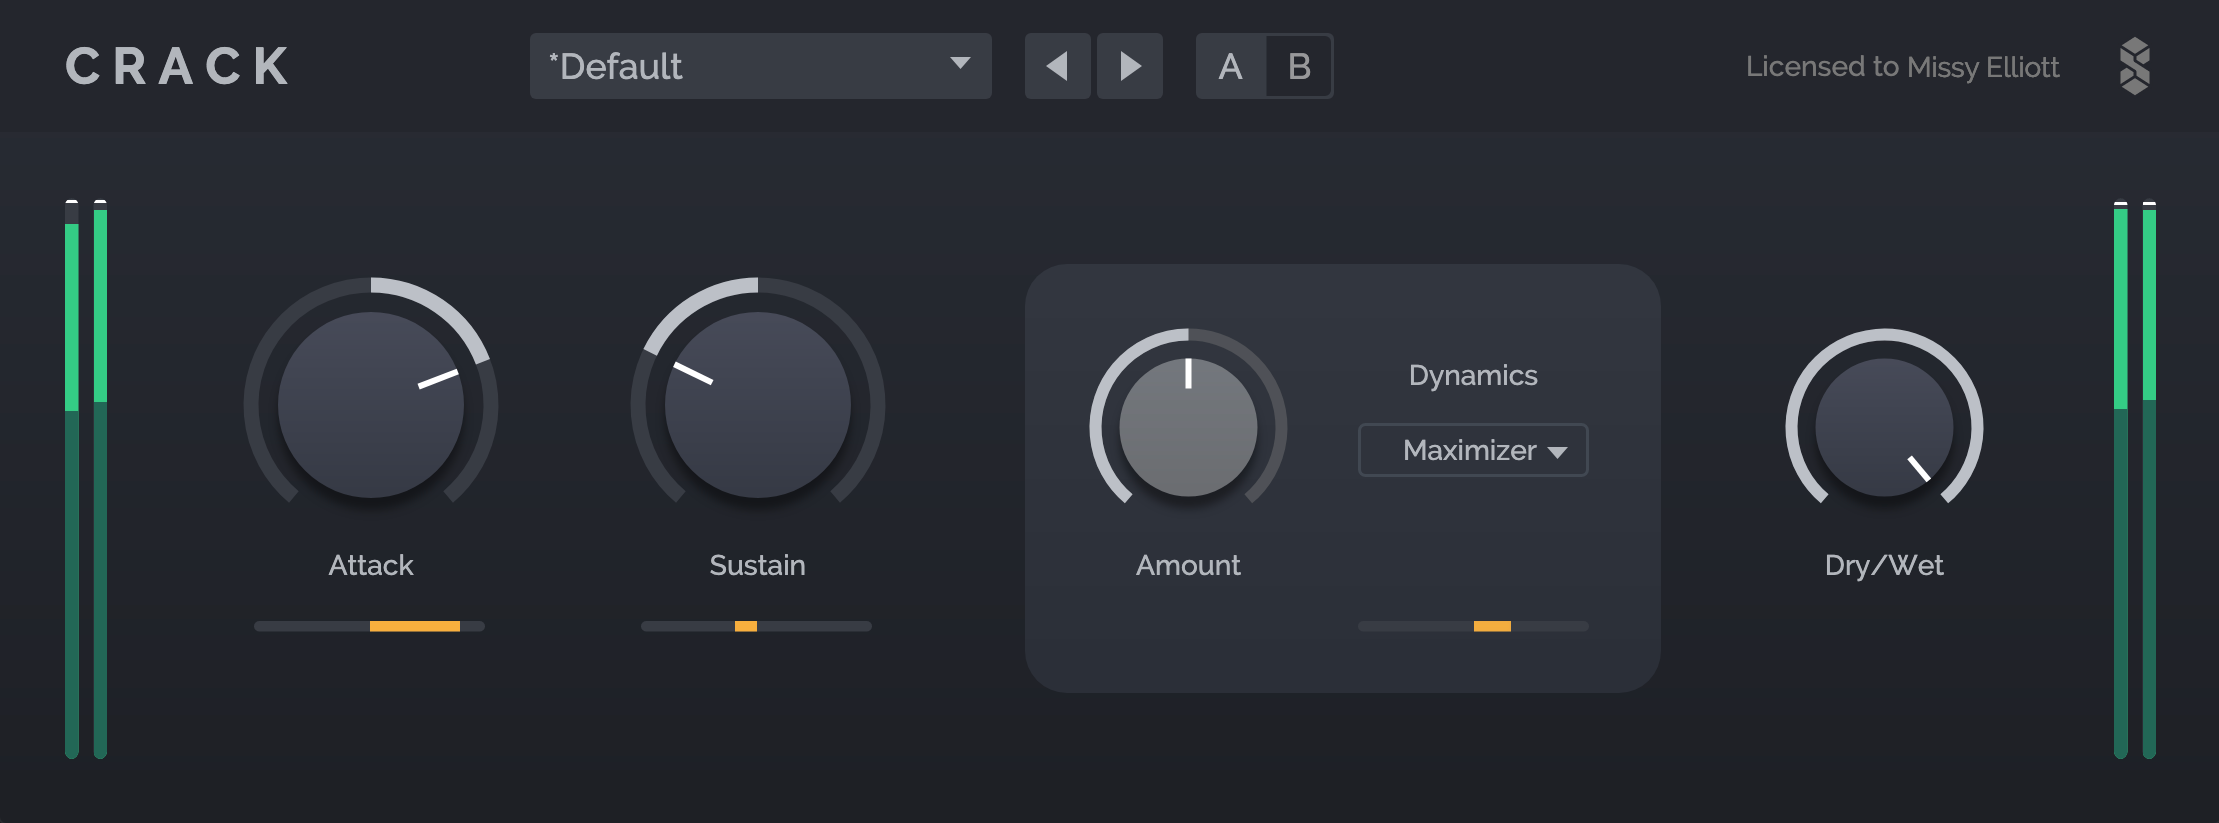Screen dimensions: 2219x823
Task: Click the CRACK plugin title
Action: click(x=178, y=67)
